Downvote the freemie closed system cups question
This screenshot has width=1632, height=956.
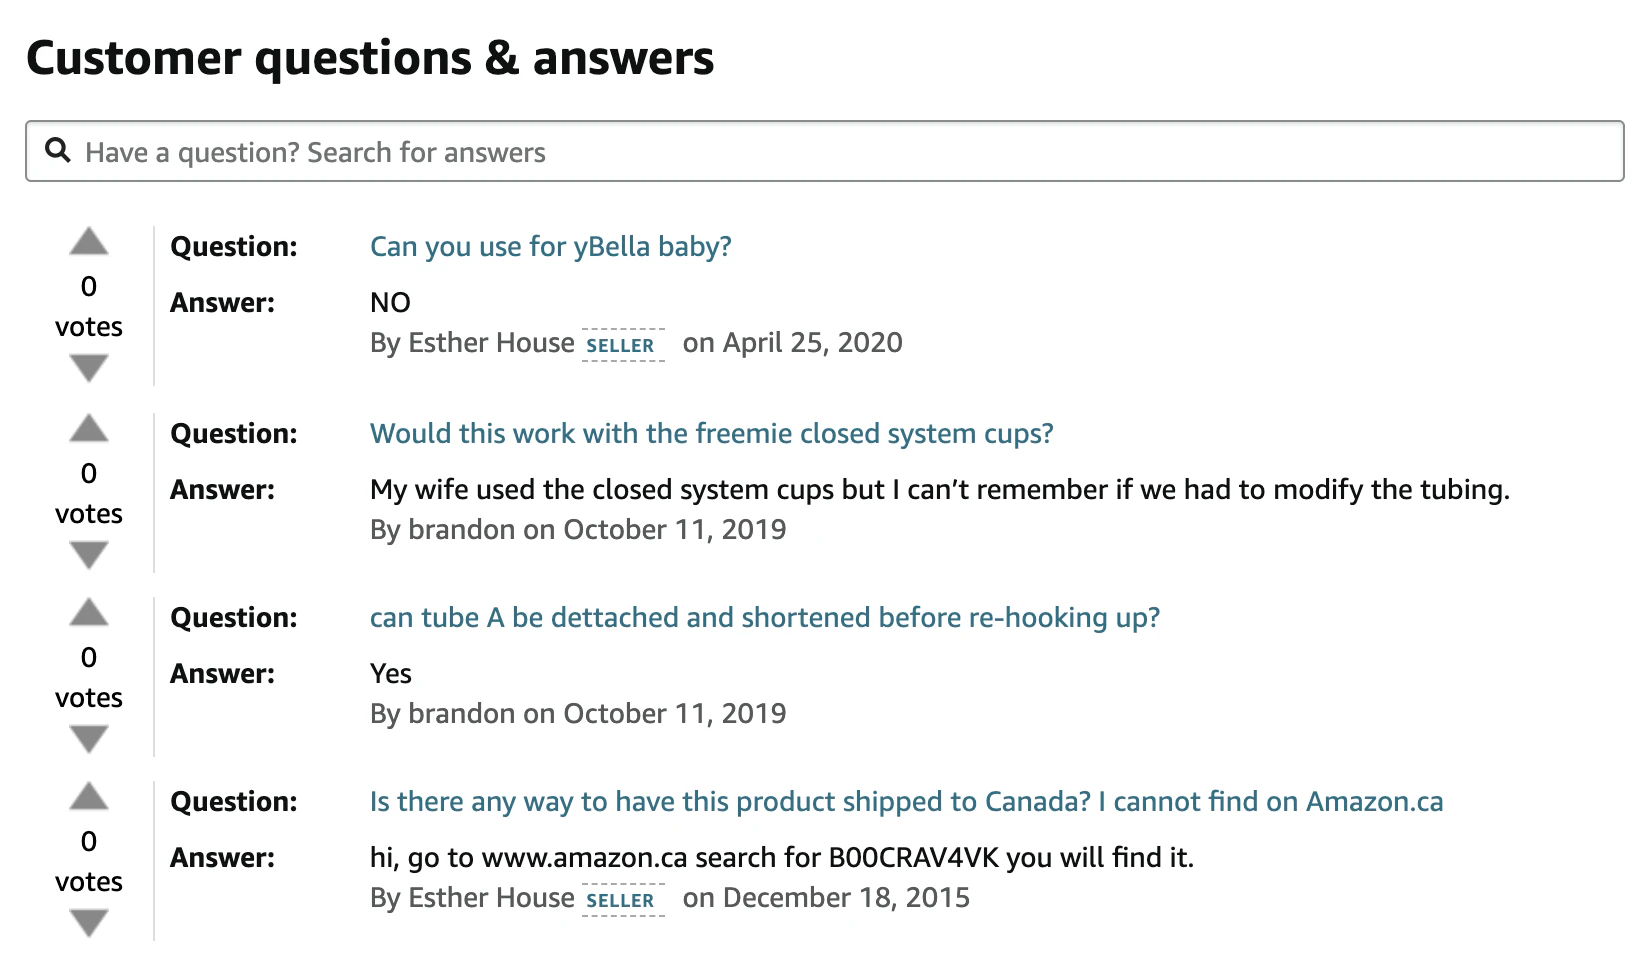coord(89,555)
